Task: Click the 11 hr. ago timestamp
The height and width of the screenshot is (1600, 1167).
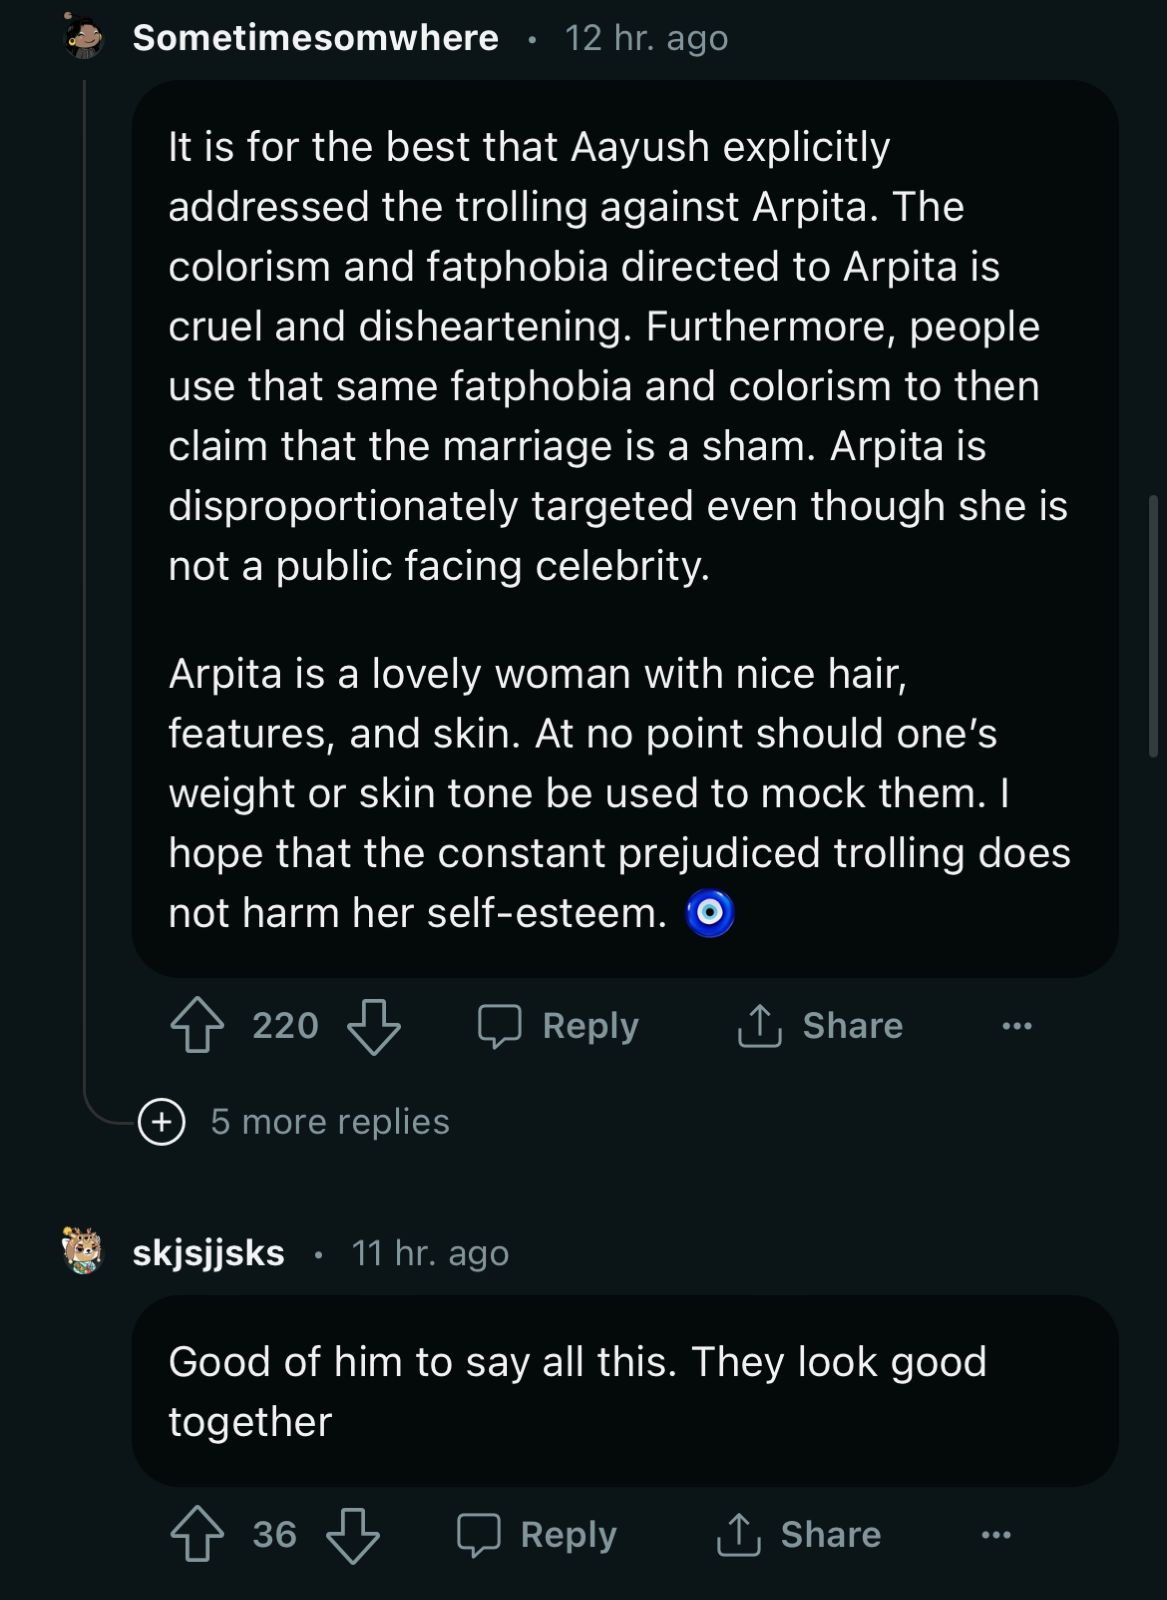Action: (430, 1252)
